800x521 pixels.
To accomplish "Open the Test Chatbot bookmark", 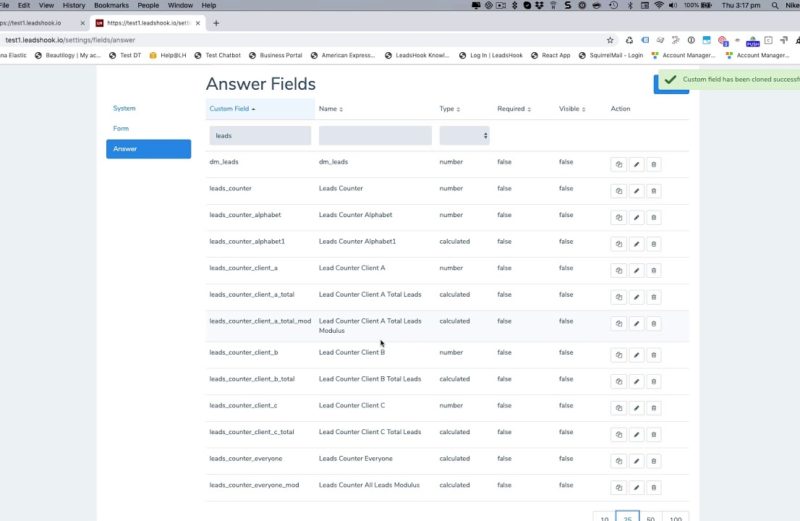I will tap(217, 55).
